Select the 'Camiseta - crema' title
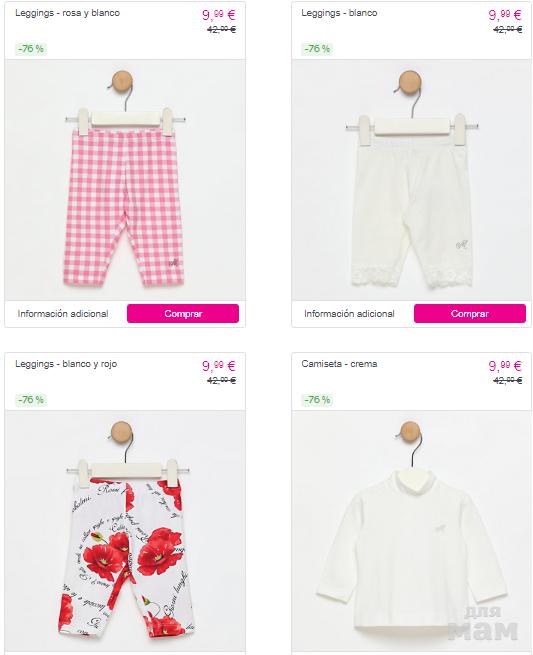Image resolution: width=533 pixels, height=655 pixels. tap(339, 364)
